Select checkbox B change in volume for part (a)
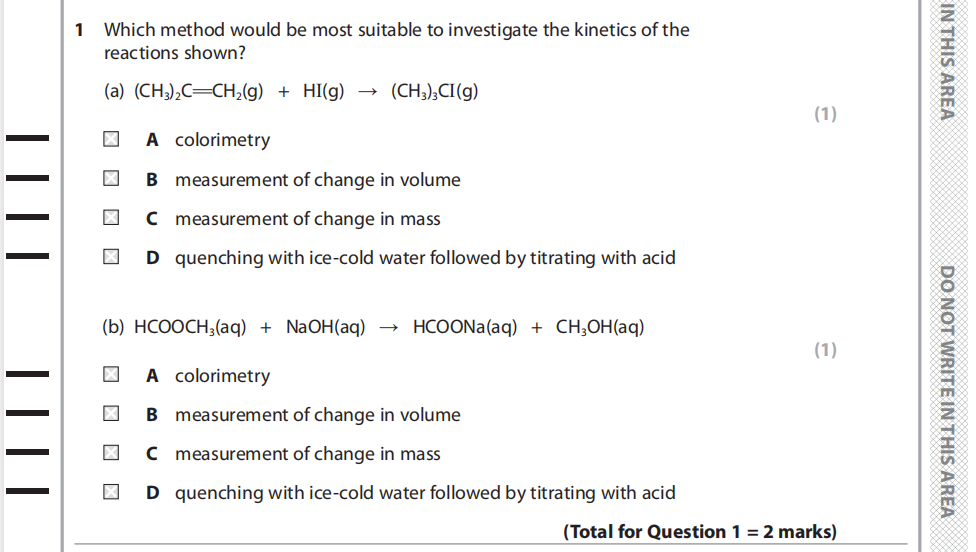The image size is (976, 552). (x=113, y=180)
